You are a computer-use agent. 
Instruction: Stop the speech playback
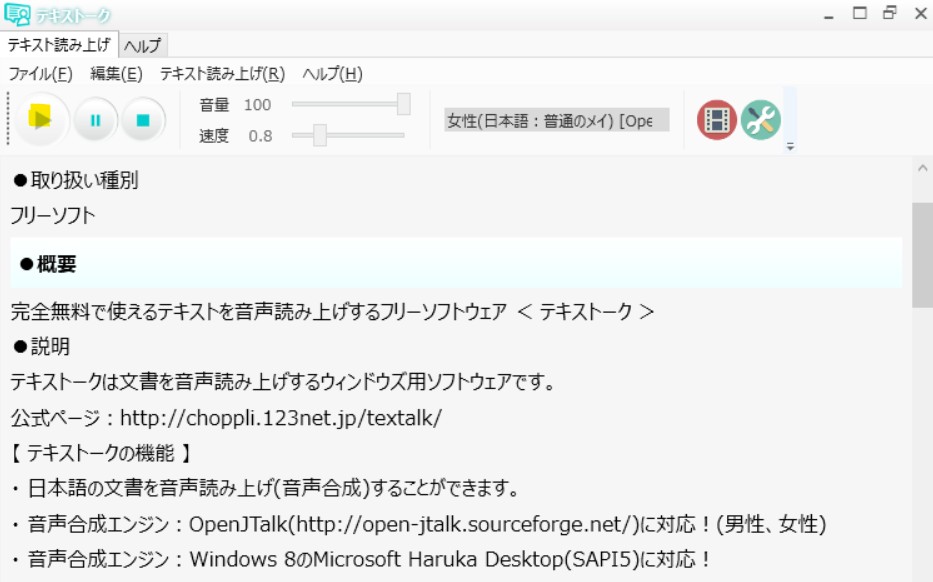click(143, 121)
